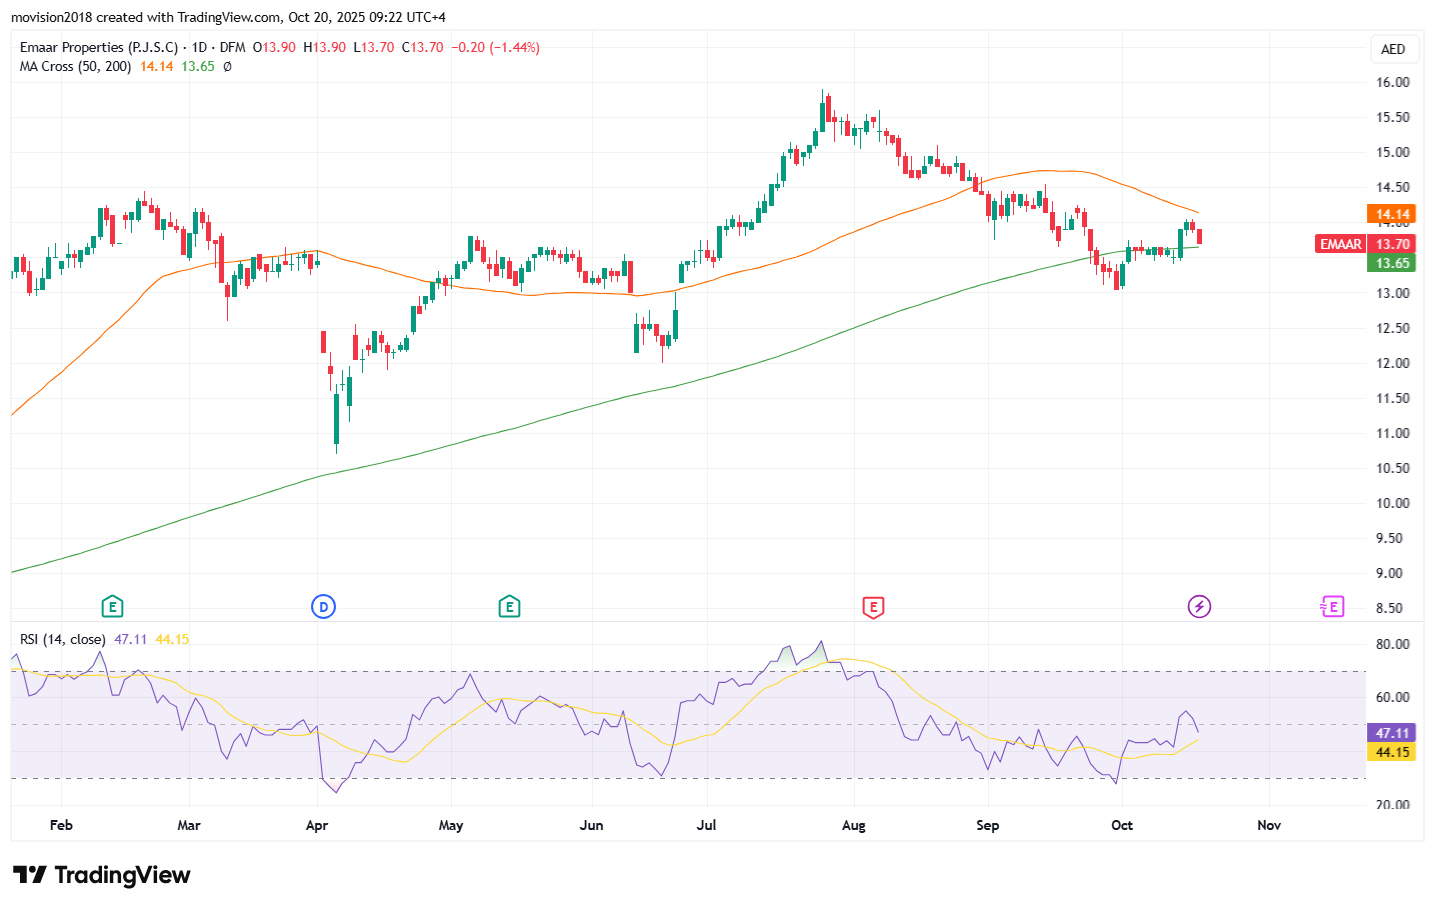Click the yellow 44.15 RSI axis label
The image size is (1435, 909).
tap(1392, 752)
